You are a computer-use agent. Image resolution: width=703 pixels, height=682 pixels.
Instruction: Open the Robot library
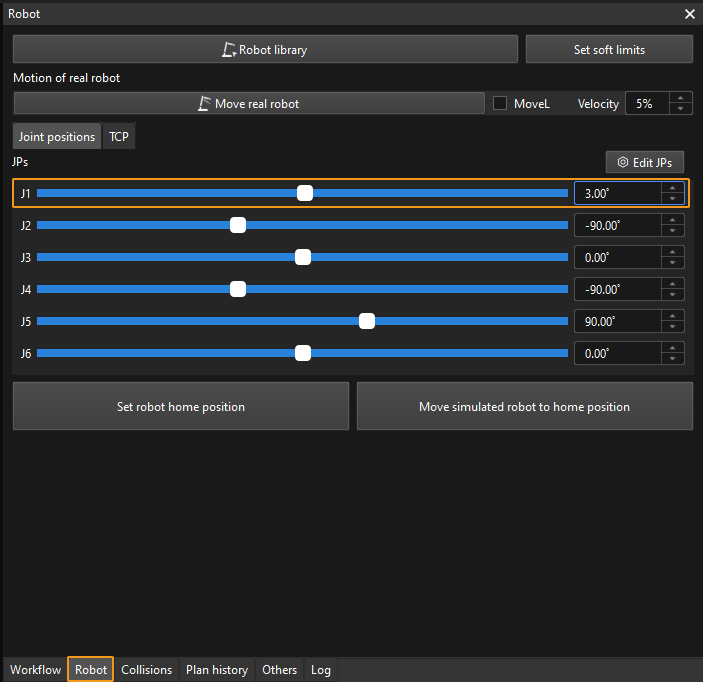click(265, 49)
